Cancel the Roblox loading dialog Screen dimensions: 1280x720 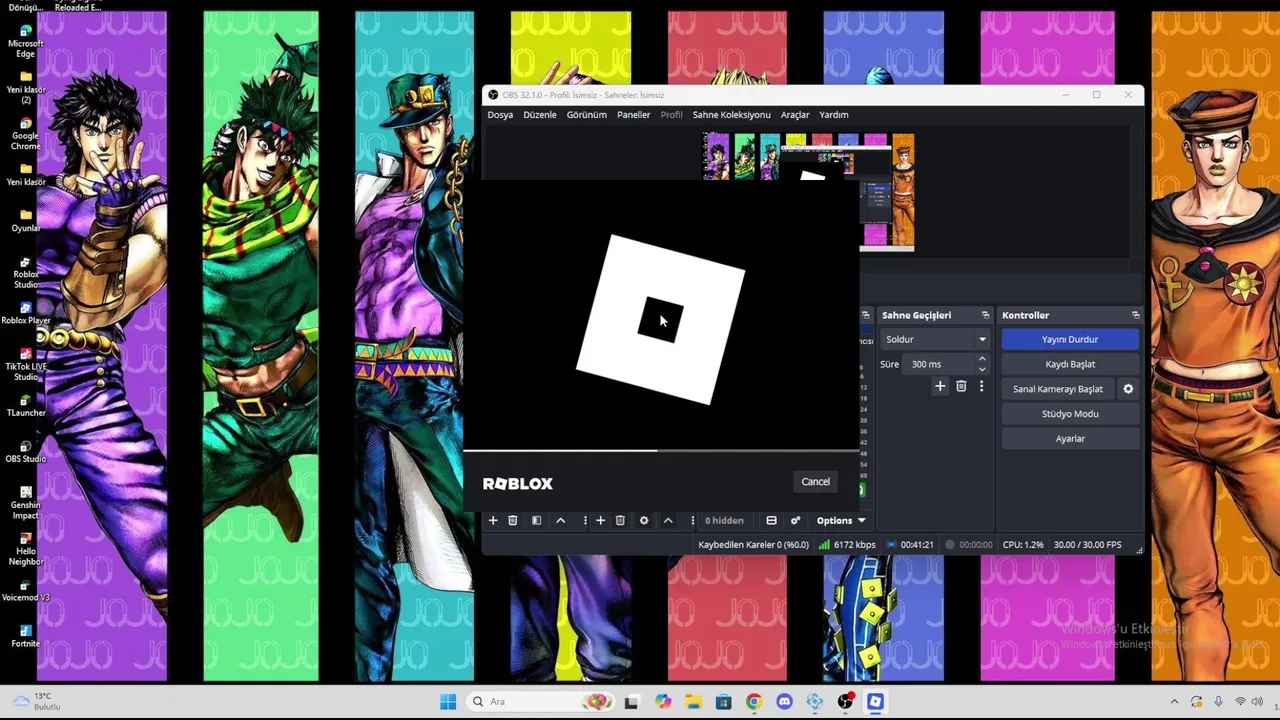click(816, 482)
